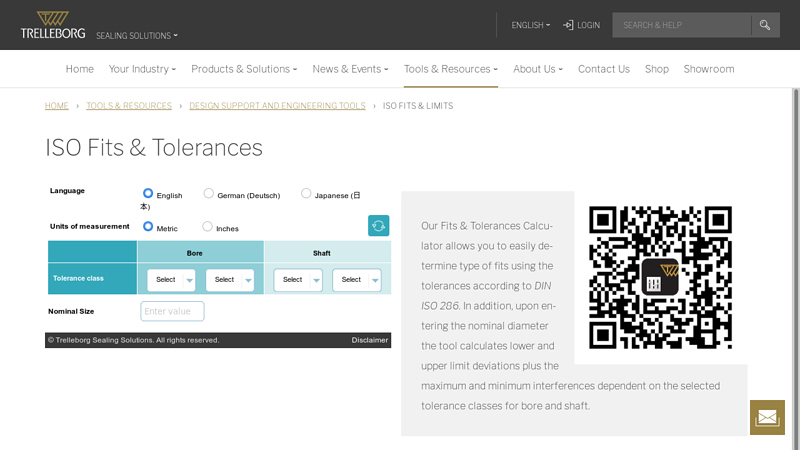800x450 pixels.
Task: Click the QR code image
Action: (x=660, y=277)
